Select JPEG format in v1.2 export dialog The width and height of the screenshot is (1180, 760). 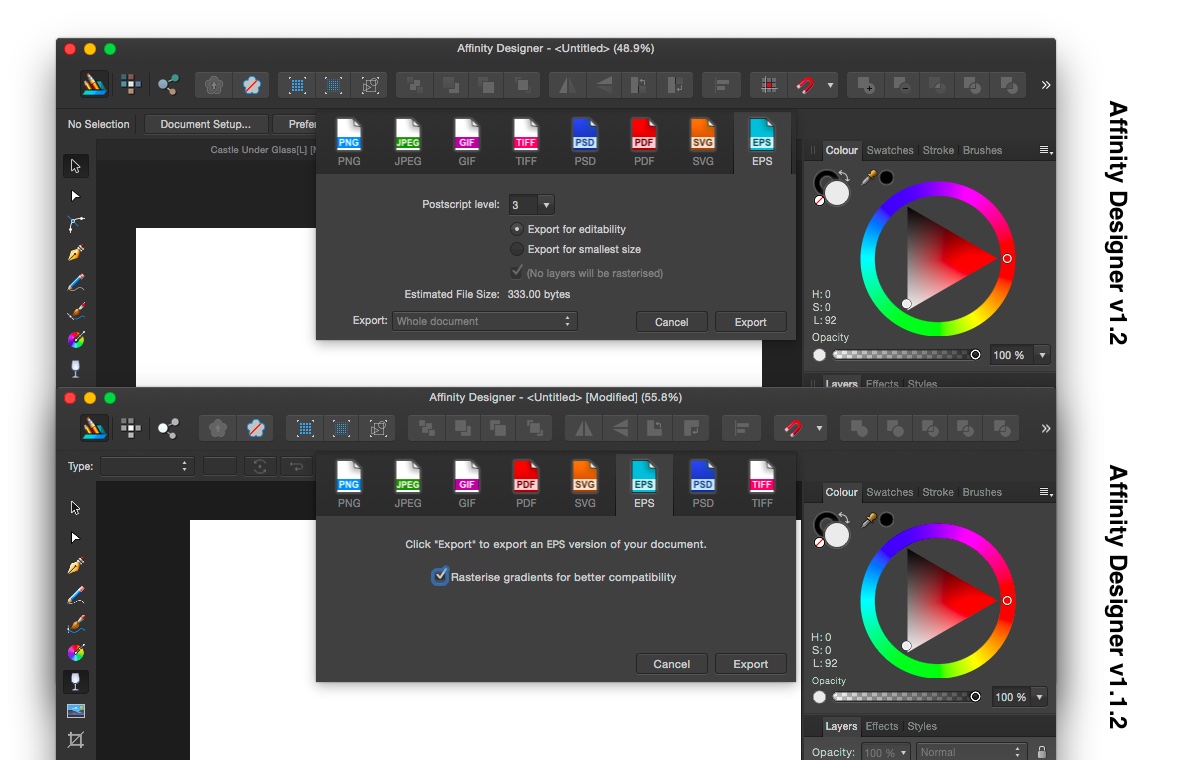tap(408, 142)
